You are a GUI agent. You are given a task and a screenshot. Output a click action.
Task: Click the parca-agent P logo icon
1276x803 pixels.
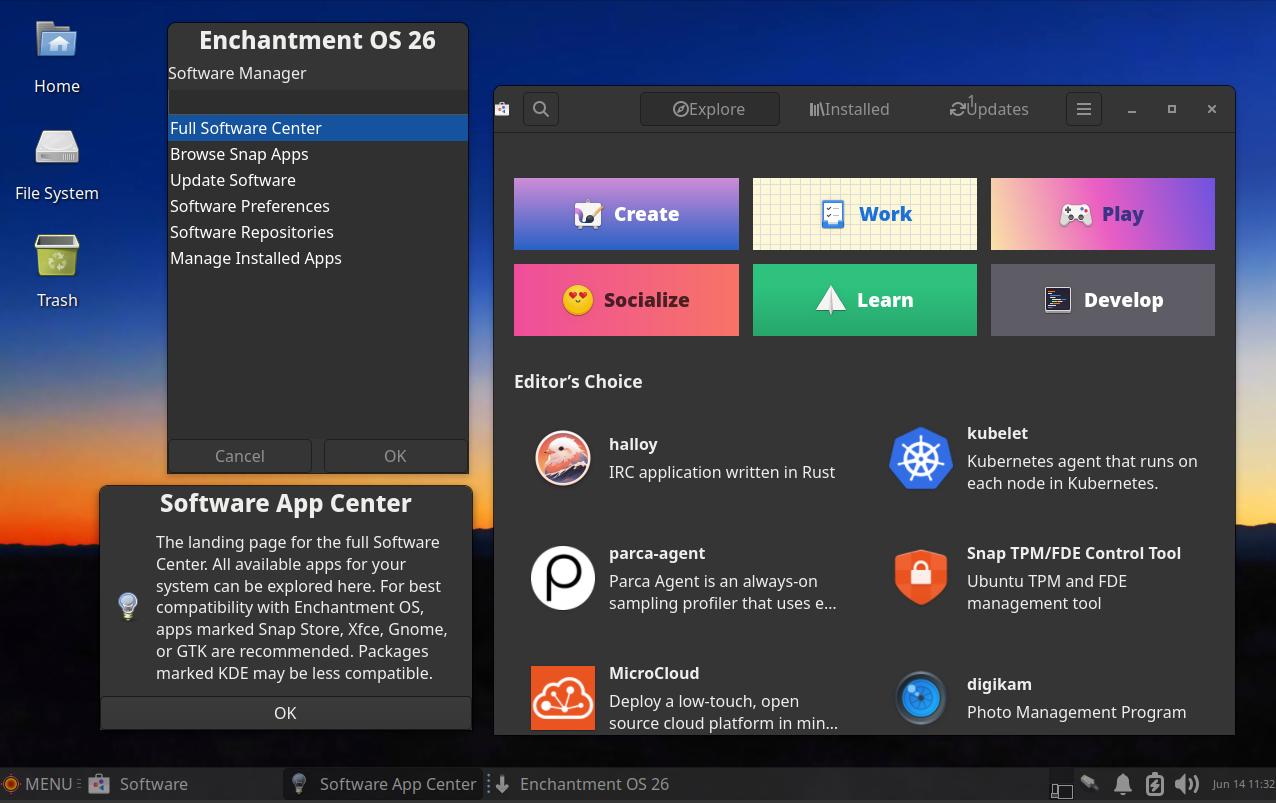pyautogui.click(x=562, y=578)
